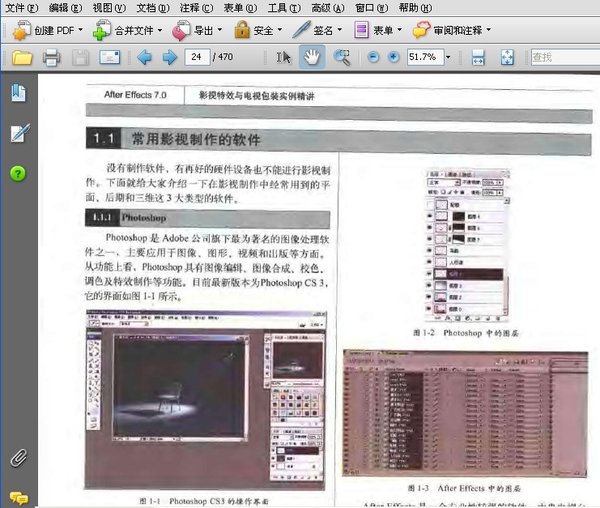
Task: Go to previous page arrow
Action: click(x=144, y=57)
